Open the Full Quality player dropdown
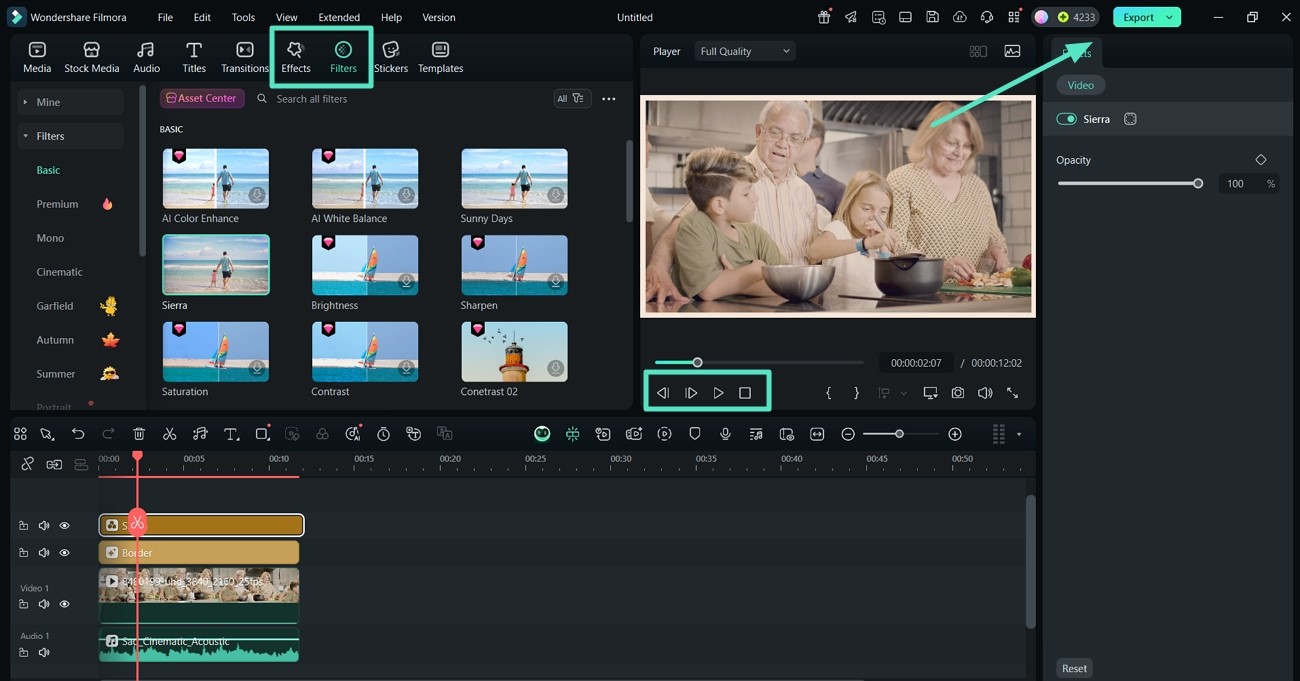This screenshot has width=1300, height=681. click(745, 51)
